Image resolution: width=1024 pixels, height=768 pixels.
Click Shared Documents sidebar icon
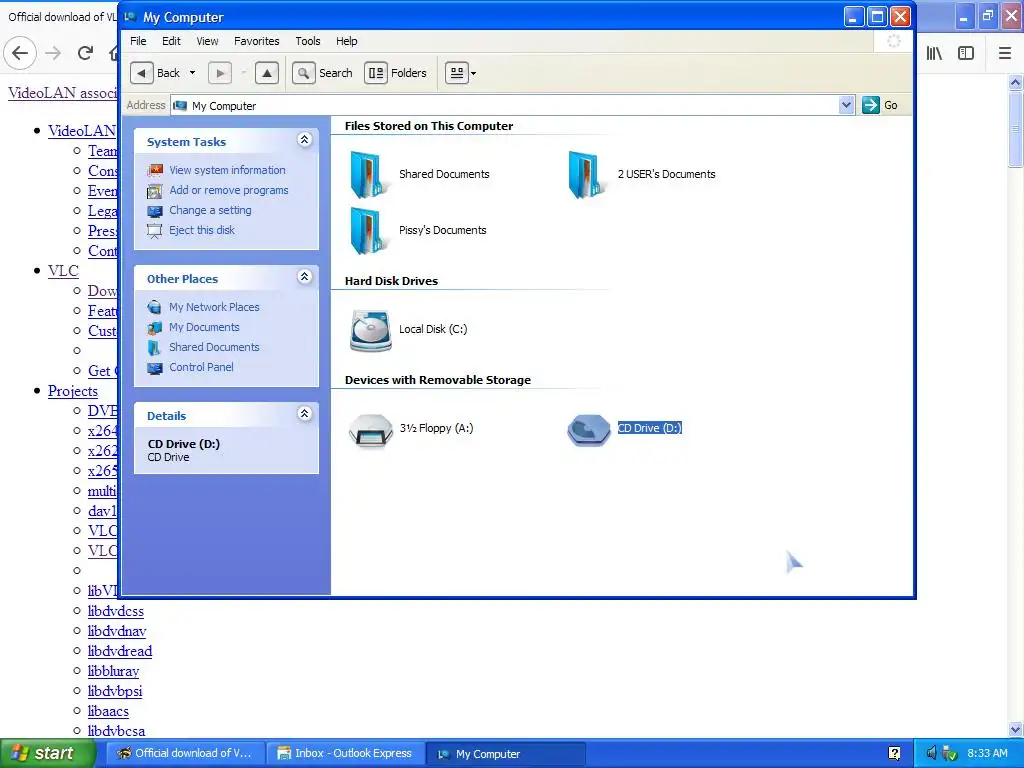(x=155, y=347)
